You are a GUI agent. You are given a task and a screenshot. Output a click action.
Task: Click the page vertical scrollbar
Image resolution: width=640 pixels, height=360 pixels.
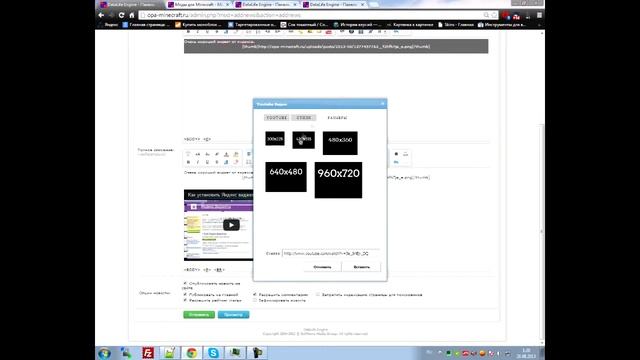(x=542, y=231)
